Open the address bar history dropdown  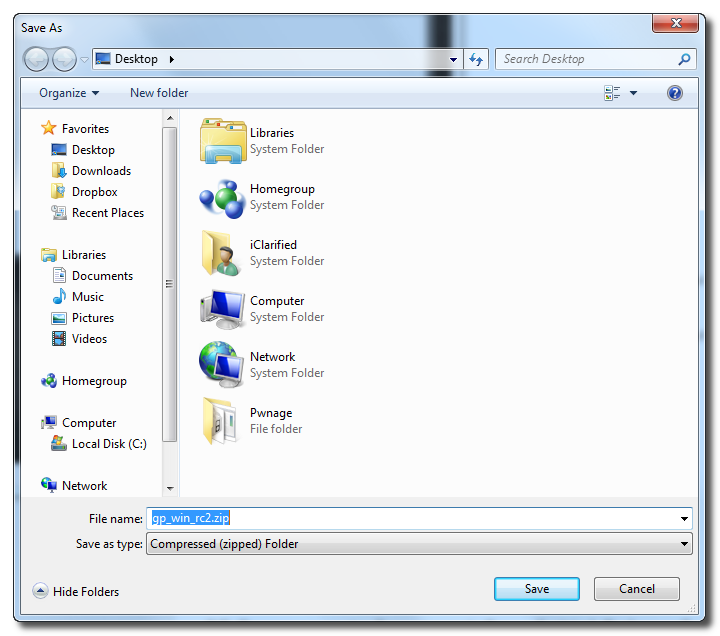point(453,60)
